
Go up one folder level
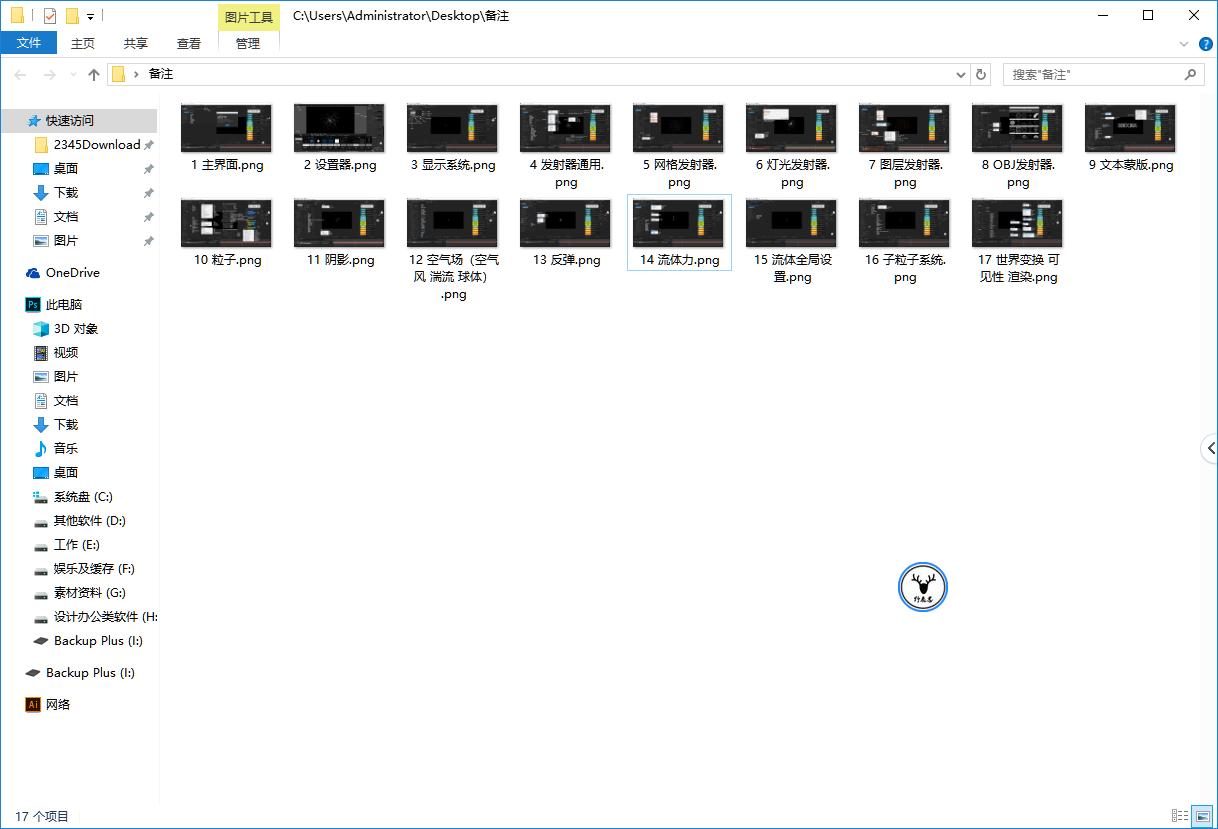pyautogui.click(x=94, y=74)
